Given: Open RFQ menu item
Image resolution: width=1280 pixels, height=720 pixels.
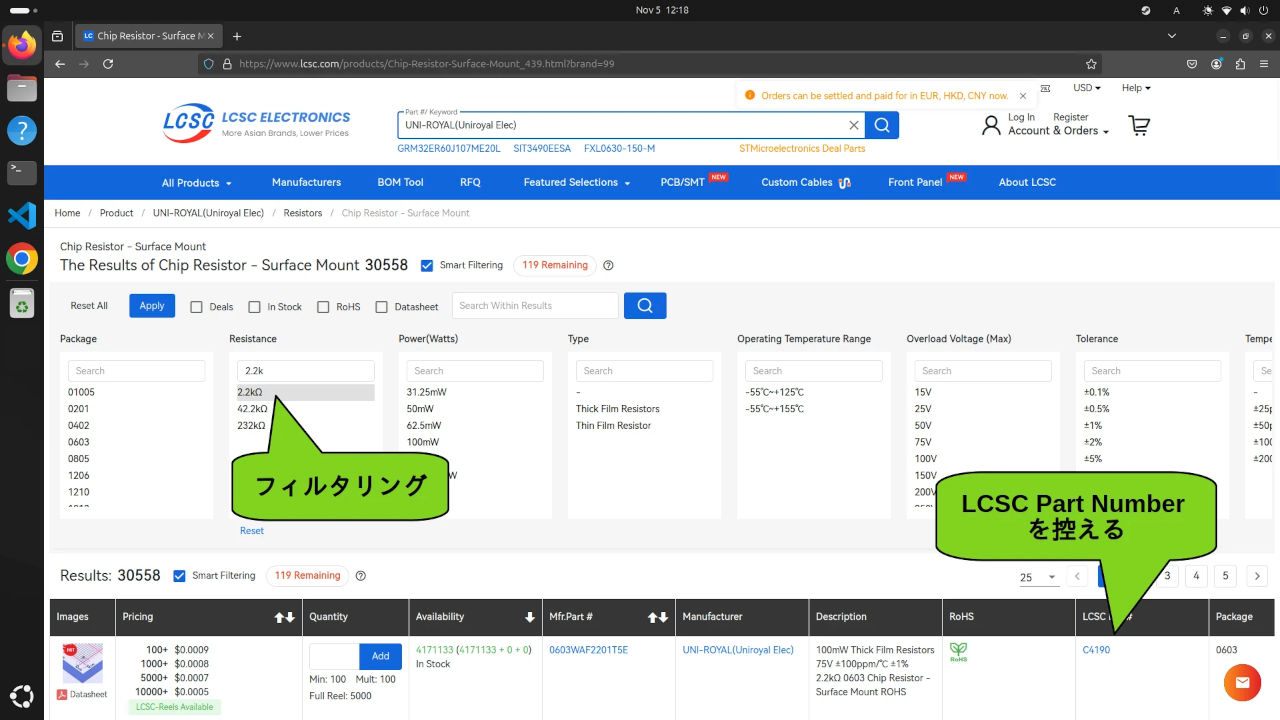Looking at the screenshot, I should pos(470,182).
